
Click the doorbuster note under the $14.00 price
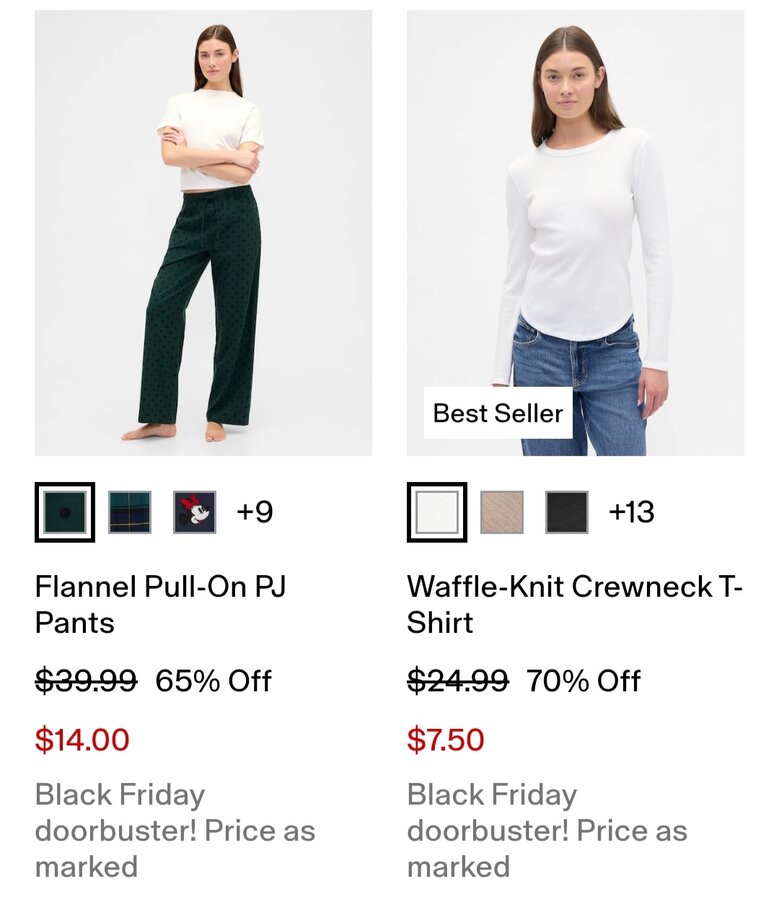pyautogui.click(x=175, y=830)
